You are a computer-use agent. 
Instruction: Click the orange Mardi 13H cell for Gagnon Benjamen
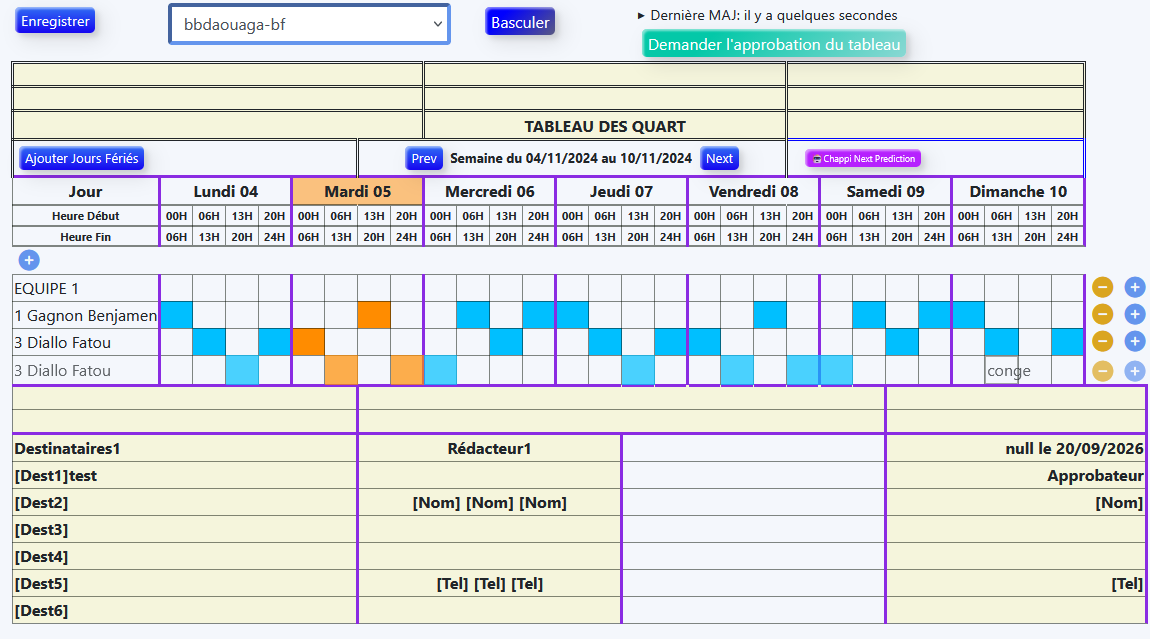click(x=374, y=315)
